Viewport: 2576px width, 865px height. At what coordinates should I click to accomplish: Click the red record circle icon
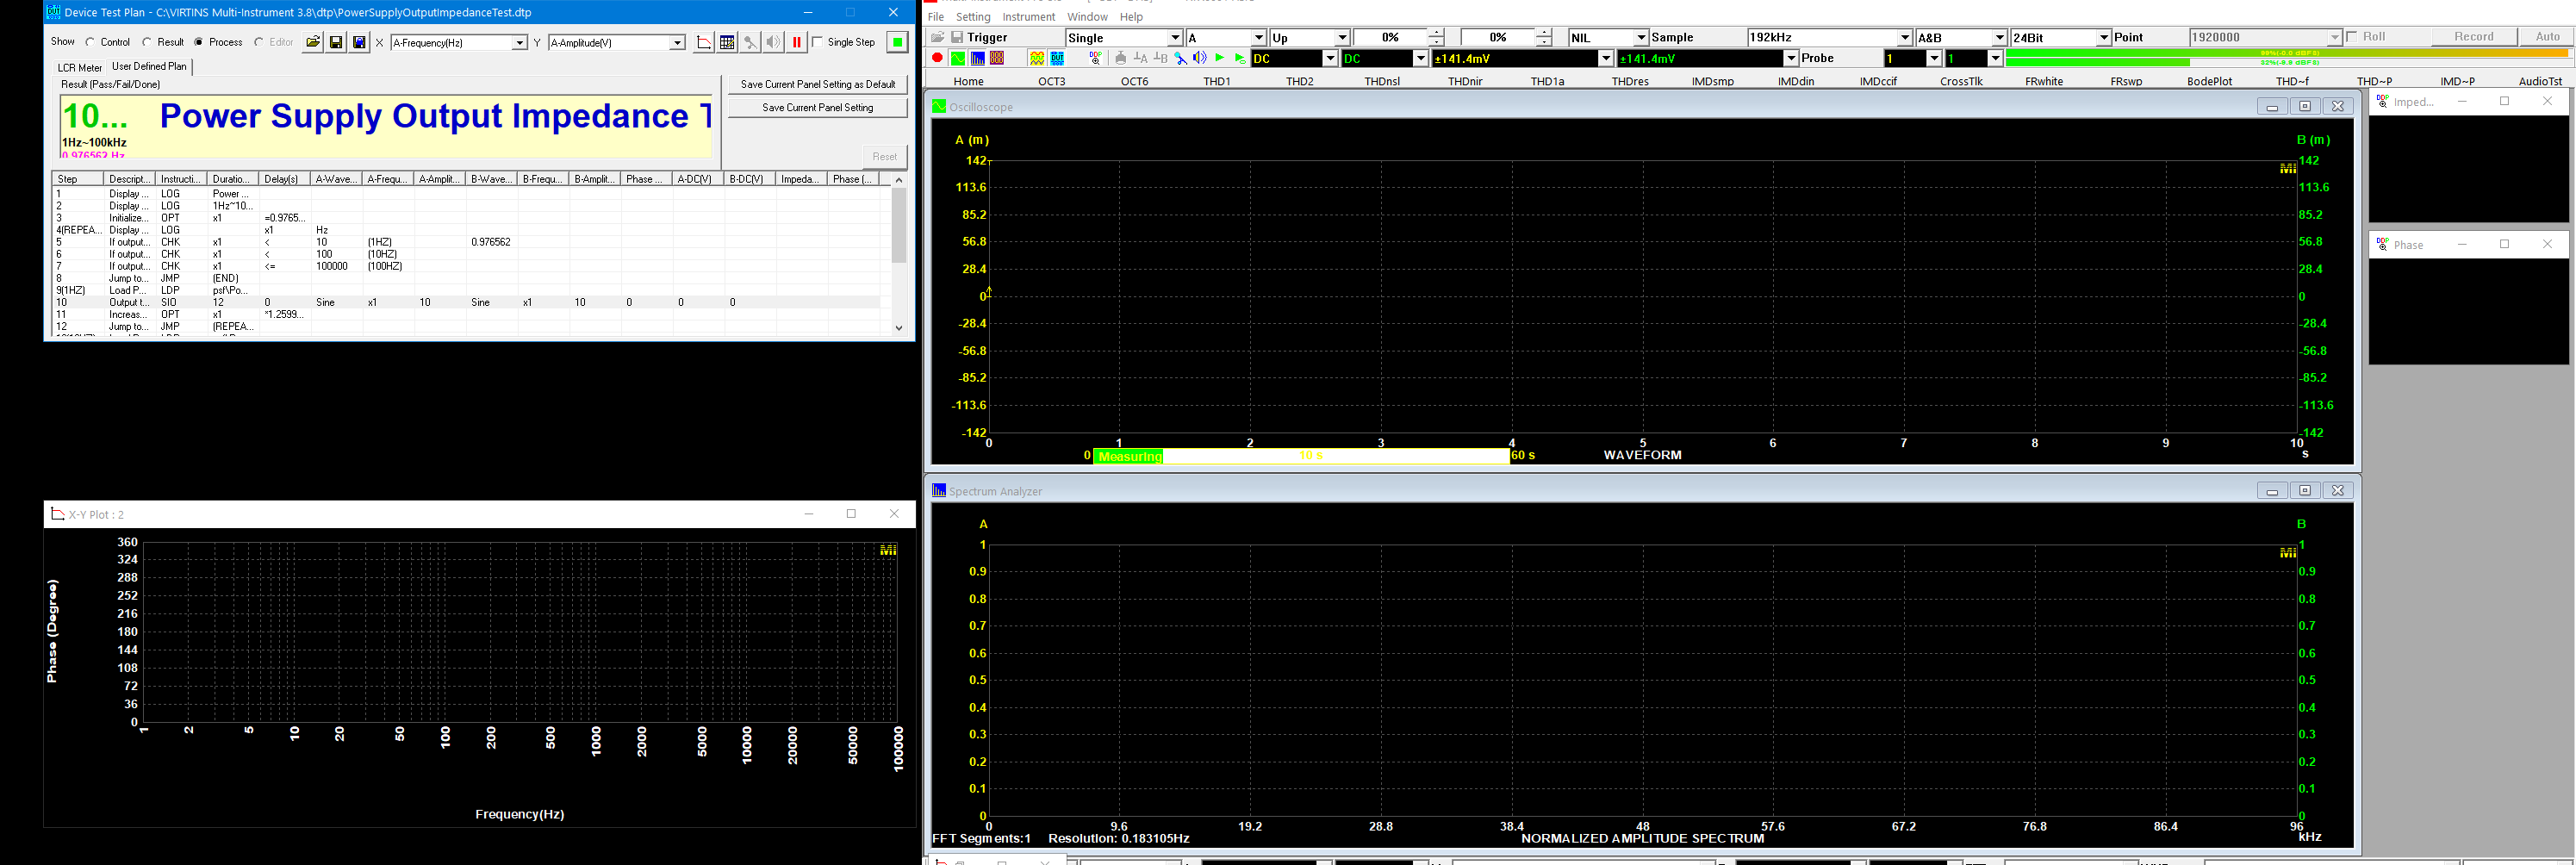click(937, 58)
